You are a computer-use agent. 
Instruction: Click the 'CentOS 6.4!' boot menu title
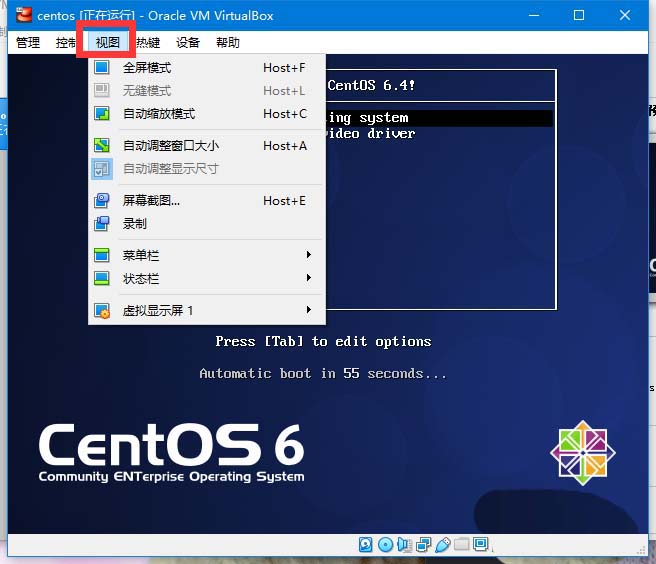371,85
